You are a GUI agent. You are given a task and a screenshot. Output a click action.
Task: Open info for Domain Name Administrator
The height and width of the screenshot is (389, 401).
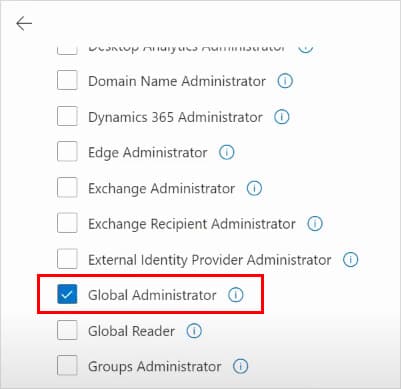[285, 81]
